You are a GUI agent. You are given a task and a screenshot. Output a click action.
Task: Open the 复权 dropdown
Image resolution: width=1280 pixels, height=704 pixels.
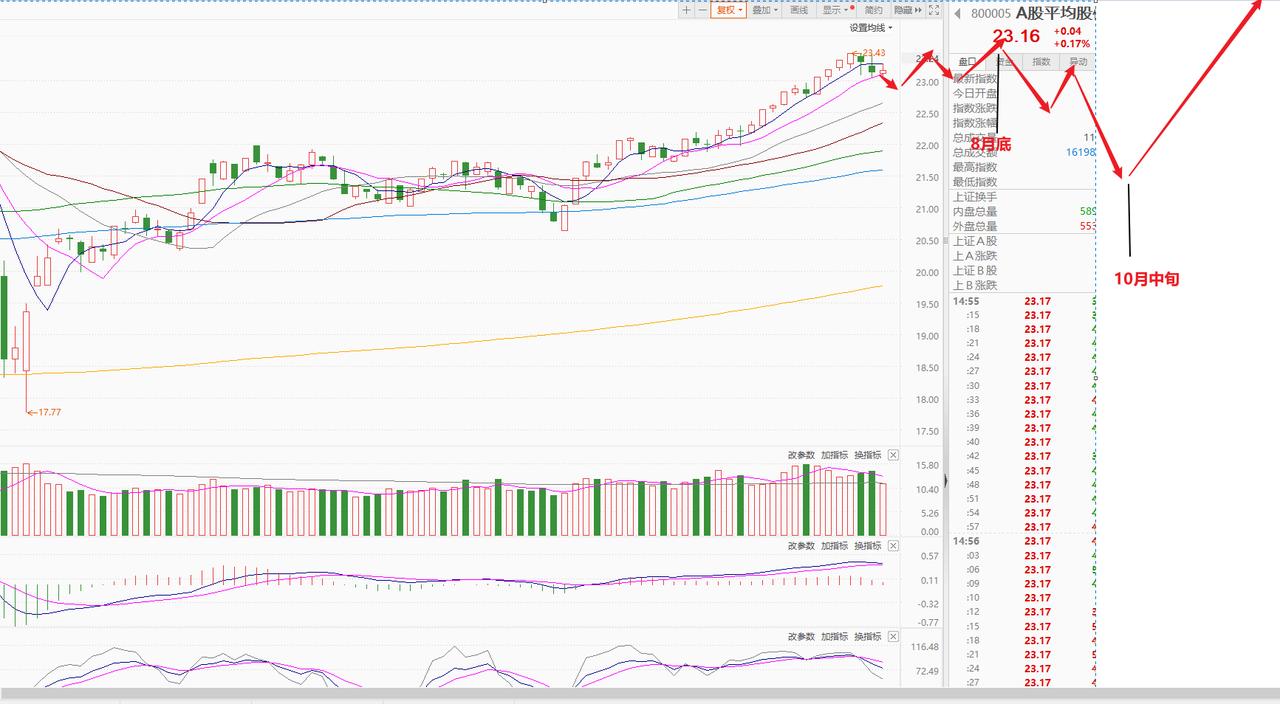pyautogui.click(x=729, y=10)
